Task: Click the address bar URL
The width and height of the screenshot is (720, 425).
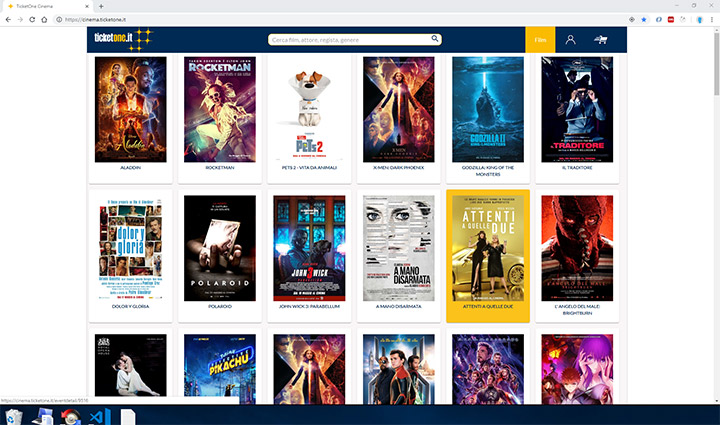Action: click(96, 19)
